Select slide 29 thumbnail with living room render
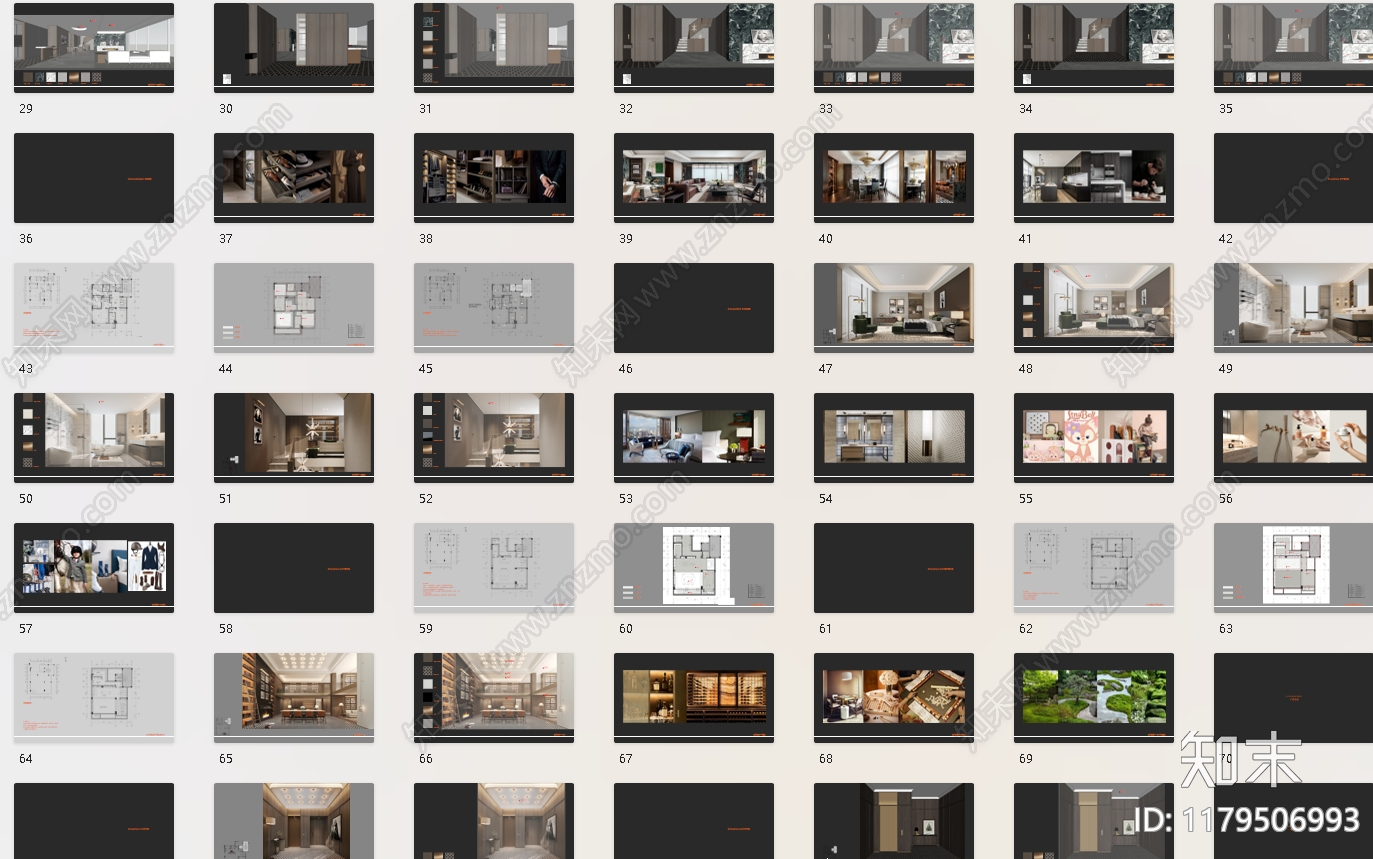The image size is (1373, 859). (94, 48)
